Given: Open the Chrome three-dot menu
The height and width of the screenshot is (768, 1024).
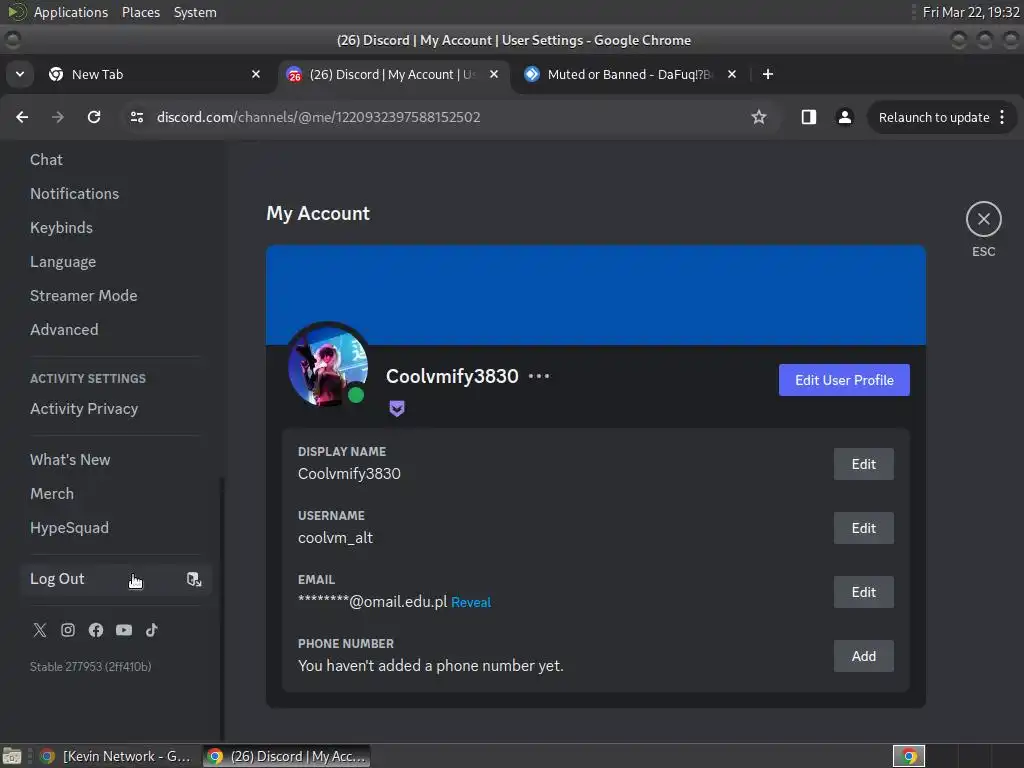Looking at the screenshot, I should tap(1002, 117).
